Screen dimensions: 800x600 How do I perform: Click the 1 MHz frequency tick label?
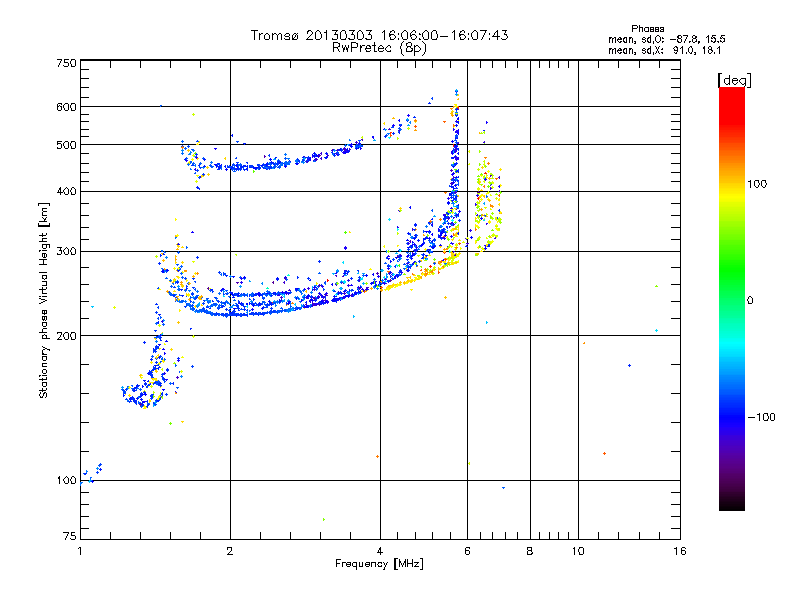click(80, 551)
